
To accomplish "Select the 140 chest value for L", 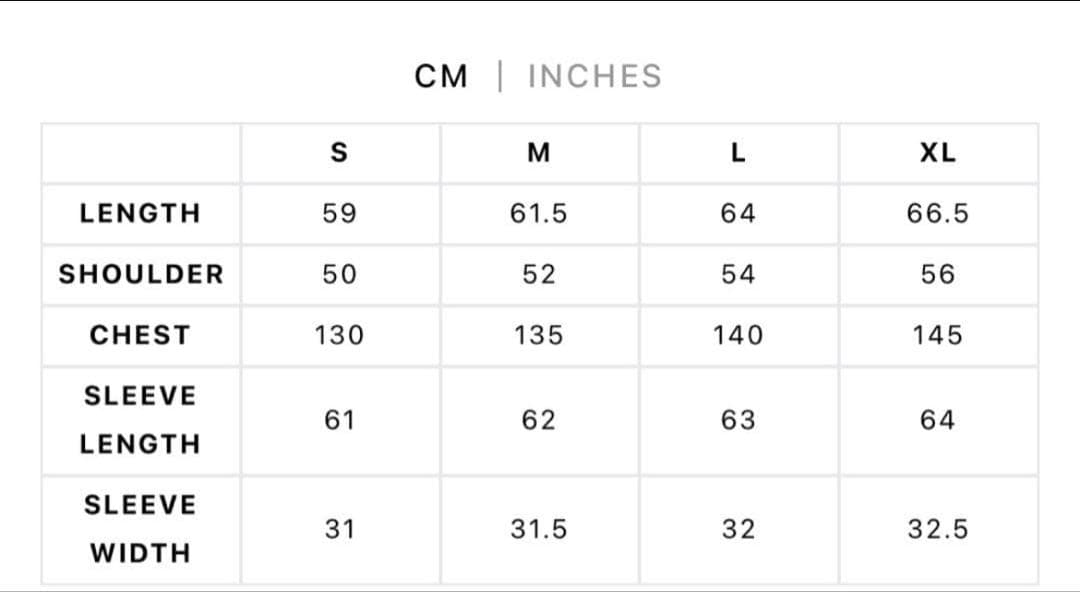I will pyautogui.click(x=738, y=335).
